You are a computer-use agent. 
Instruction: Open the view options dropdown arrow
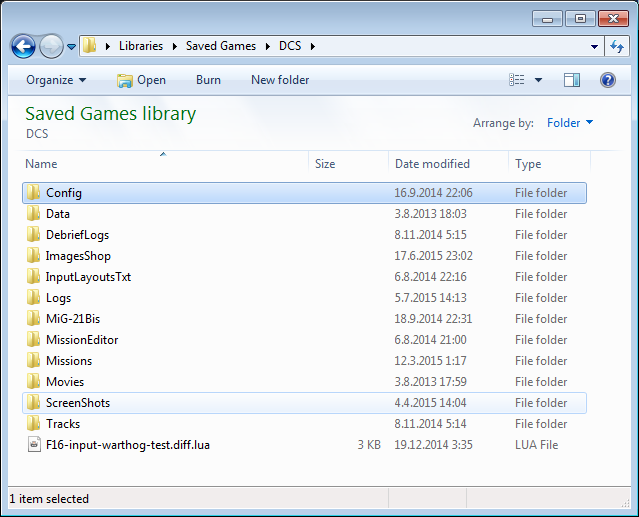(538, 80)
